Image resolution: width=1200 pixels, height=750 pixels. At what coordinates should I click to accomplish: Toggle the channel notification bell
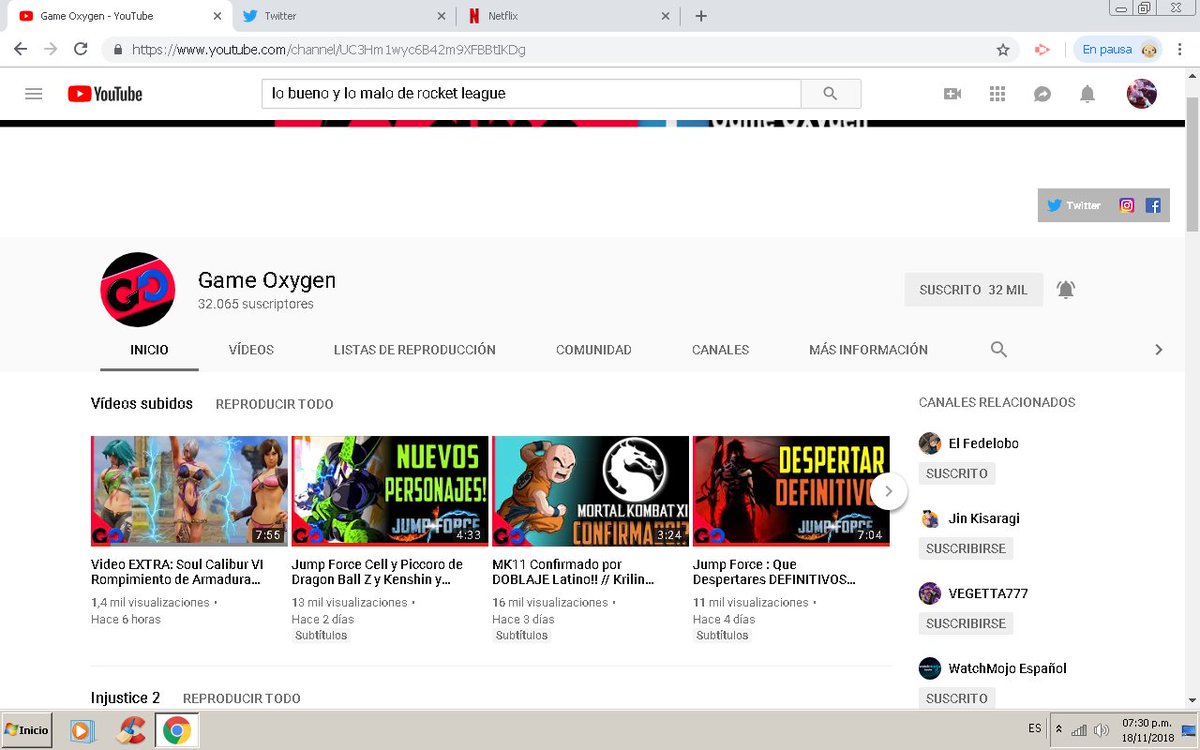click(x=1066, y=290)
